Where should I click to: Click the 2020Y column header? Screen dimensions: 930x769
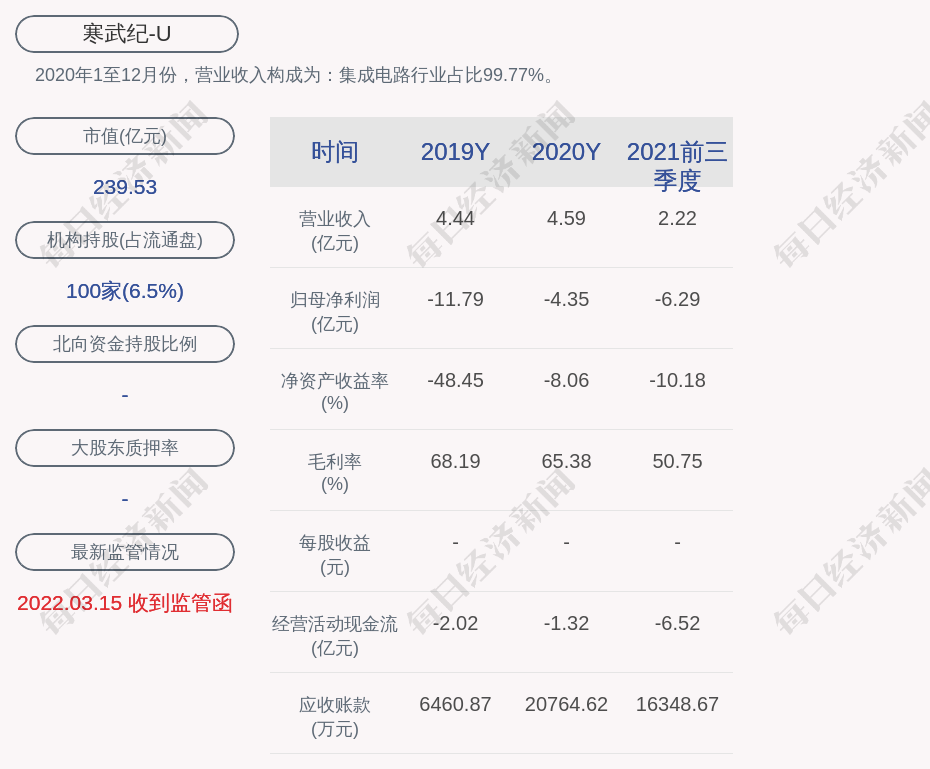click(566, 152)
